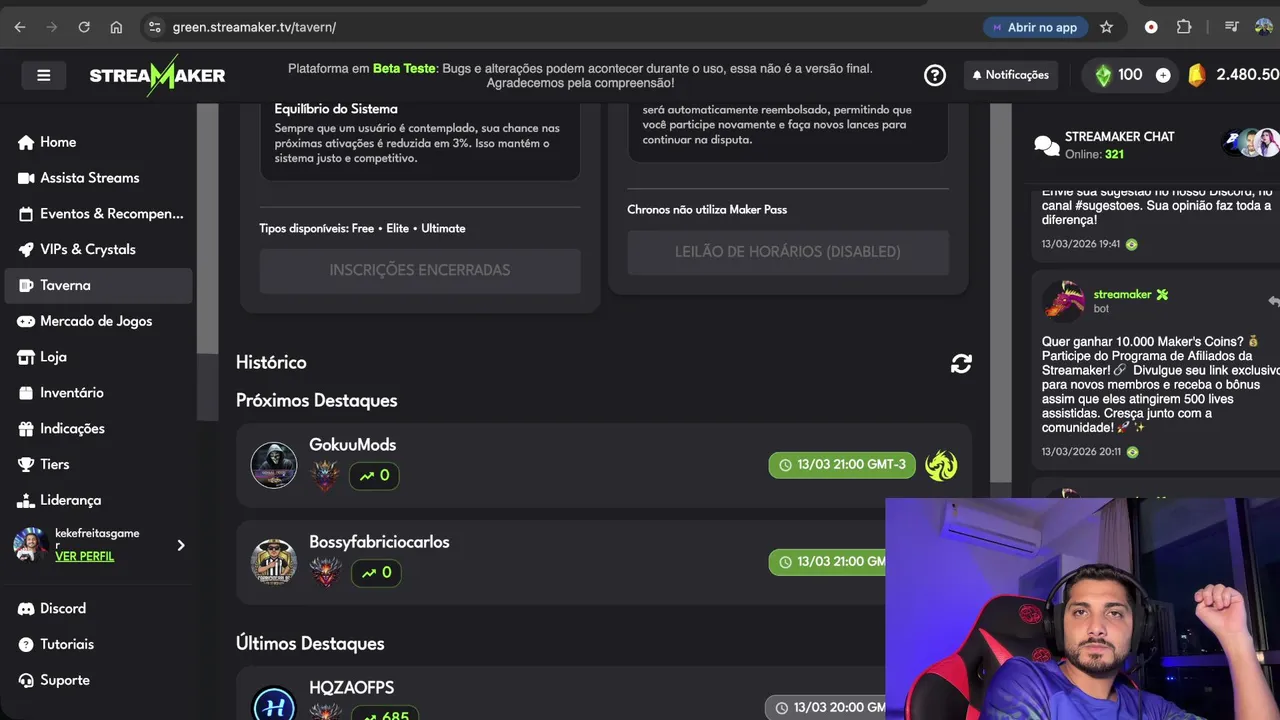Image resolution: width=1280 pixels, height=720 pixels.
Task: Open Notificações panel
Action: 1010,75
